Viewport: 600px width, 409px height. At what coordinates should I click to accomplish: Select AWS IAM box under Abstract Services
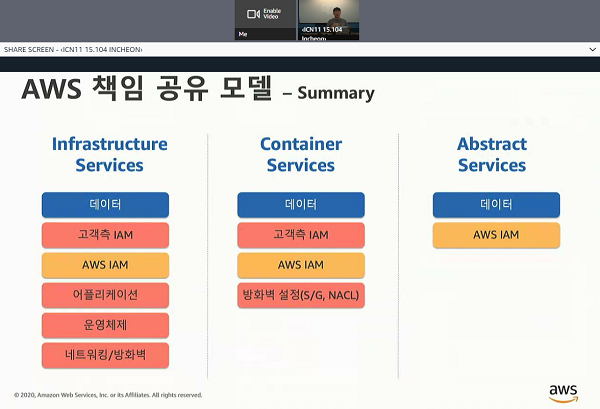click(x=496, y=235)
